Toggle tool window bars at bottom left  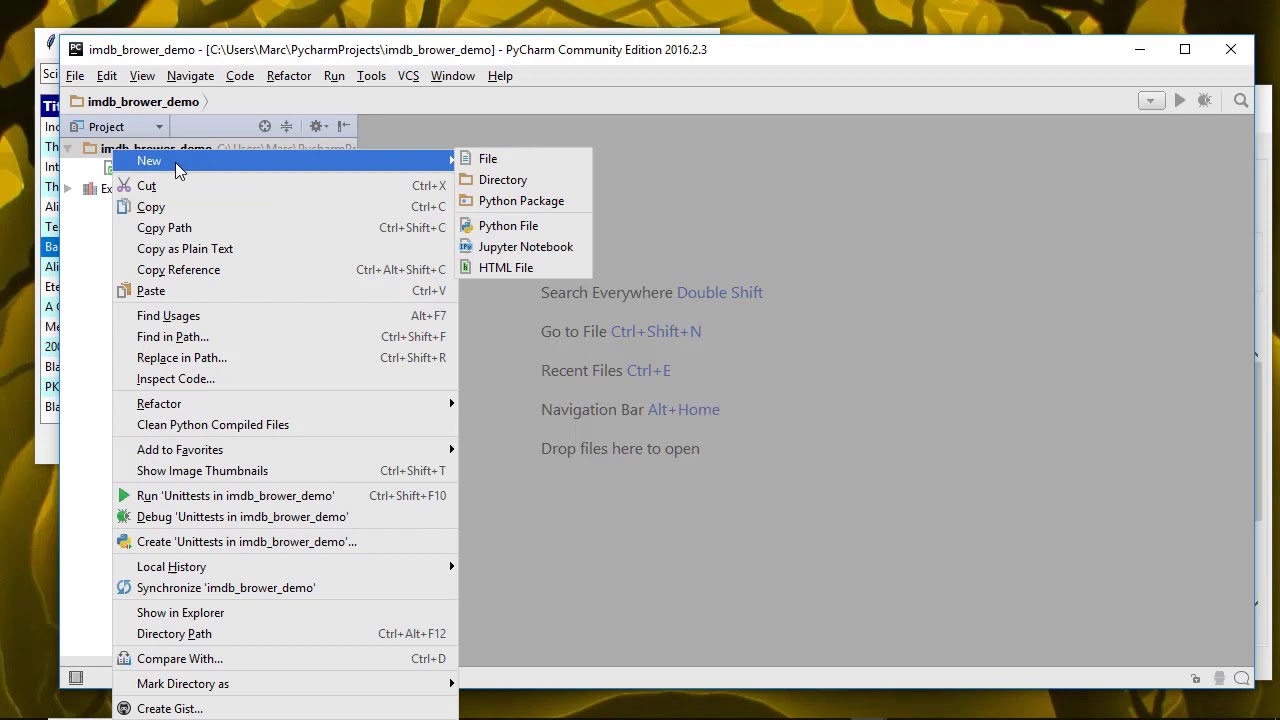pos(76,678)
